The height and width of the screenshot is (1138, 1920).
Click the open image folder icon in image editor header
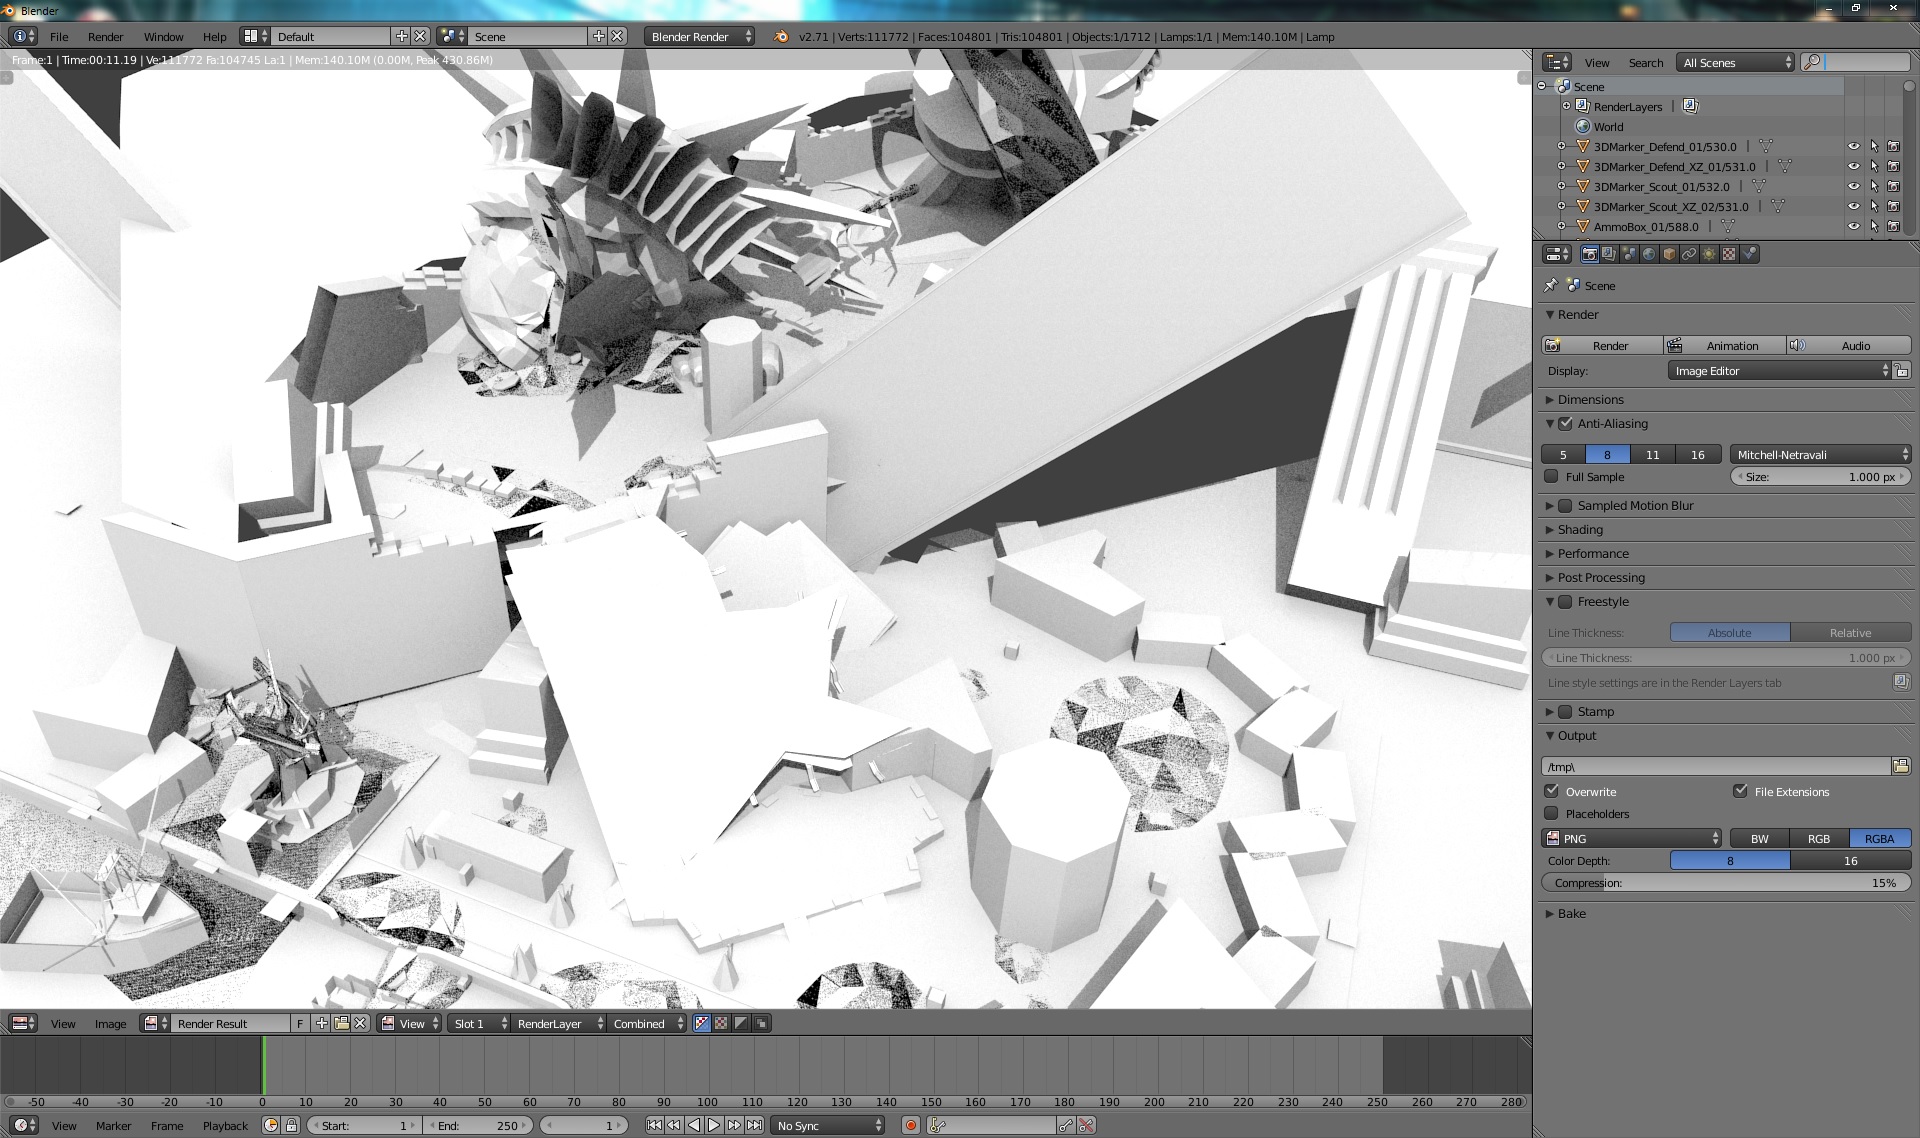tap(341, 1023)
